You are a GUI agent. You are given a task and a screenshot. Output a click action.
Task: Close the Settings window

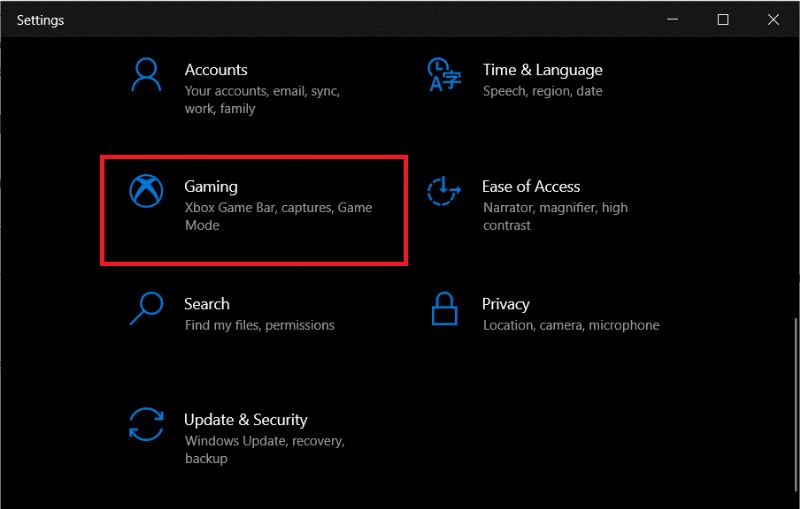pyautogui.click(x=773, y=19)
